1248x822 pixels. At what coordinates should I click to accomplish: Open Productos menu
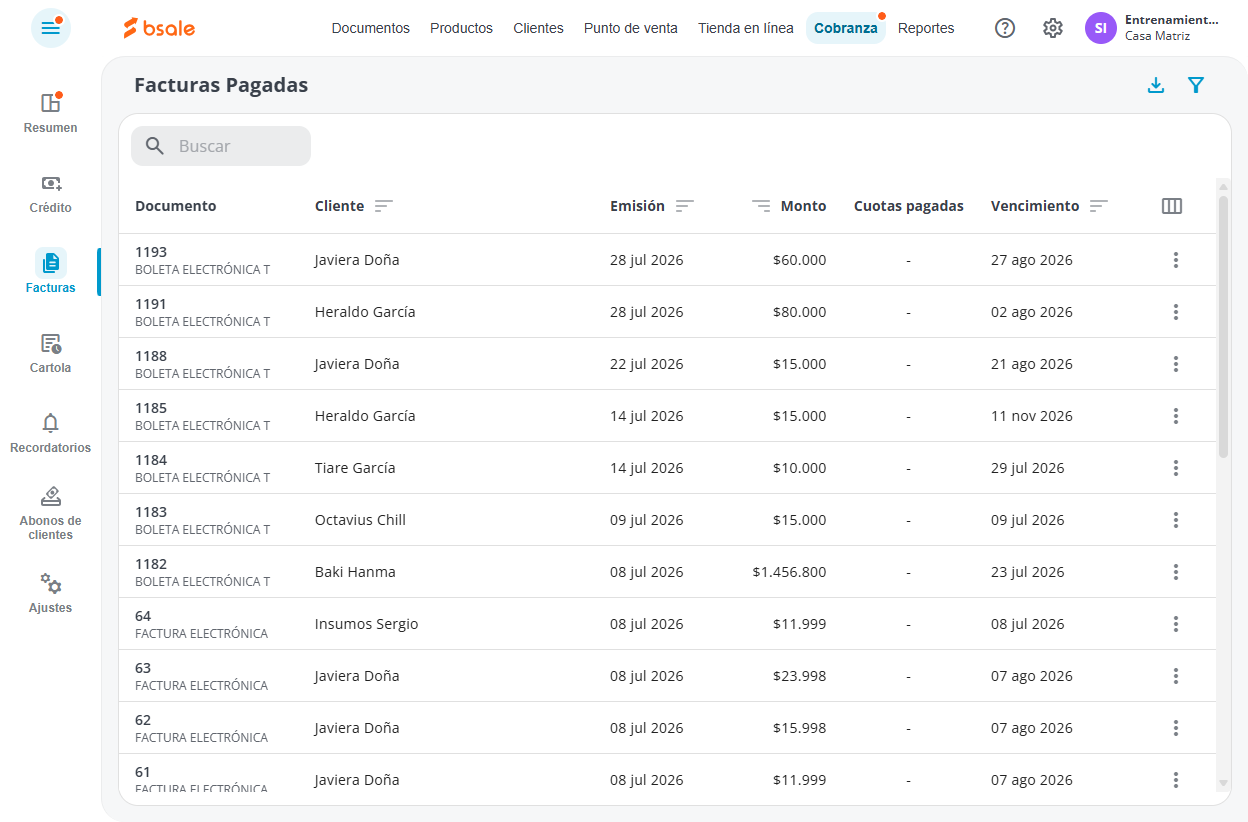461,28
